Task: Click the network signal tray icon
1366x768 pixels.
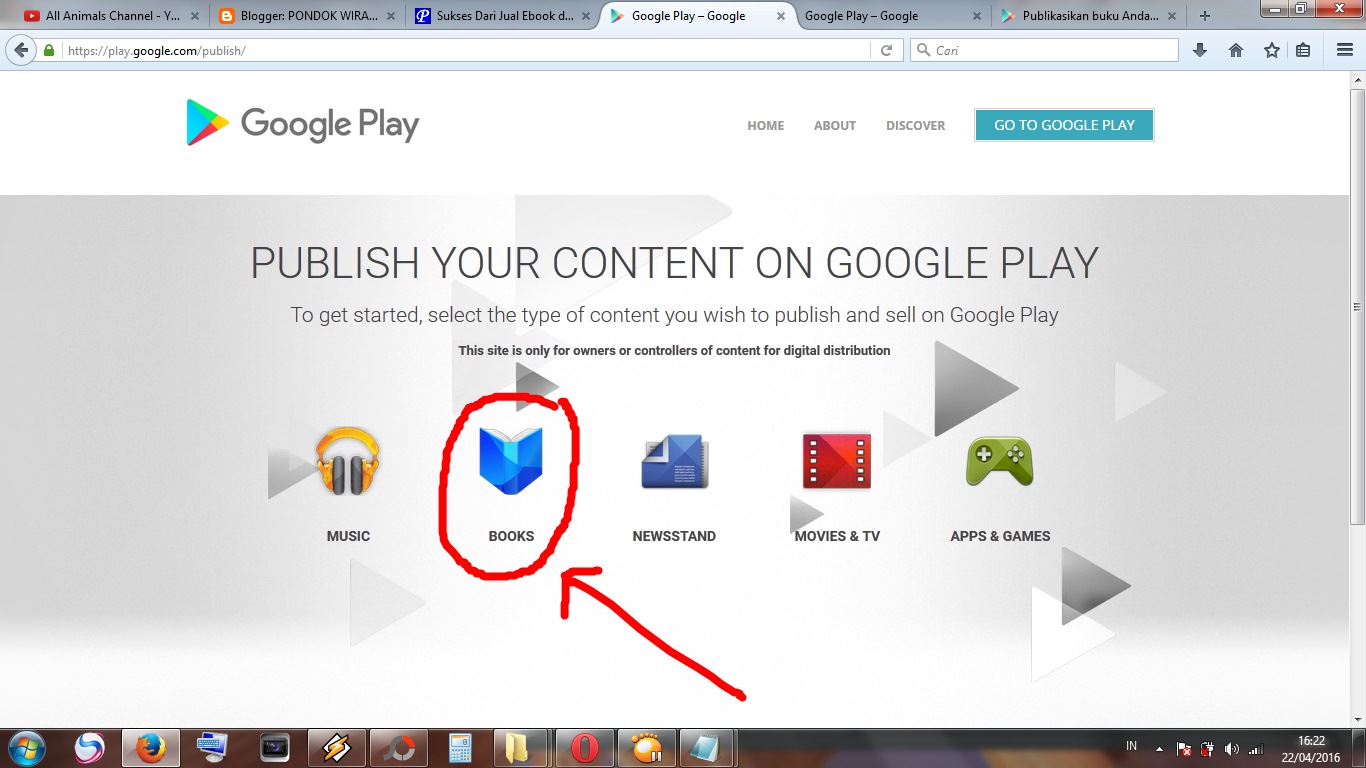Action: (1257, 749)
